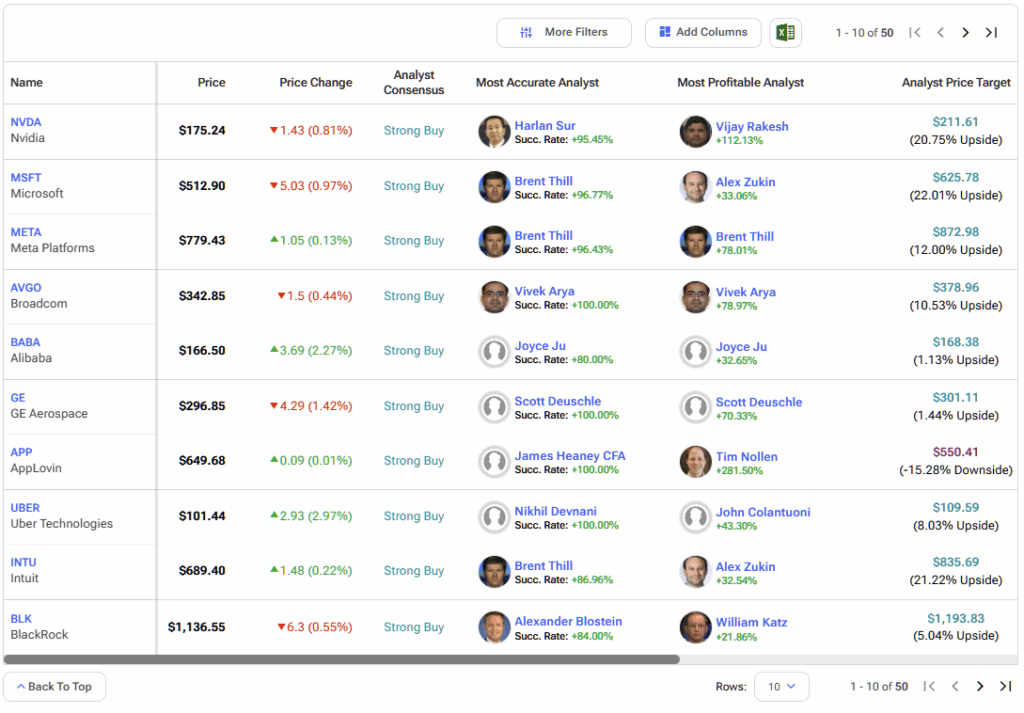Click the Name column header
The image size is (1024, 713).
(27, 82)
